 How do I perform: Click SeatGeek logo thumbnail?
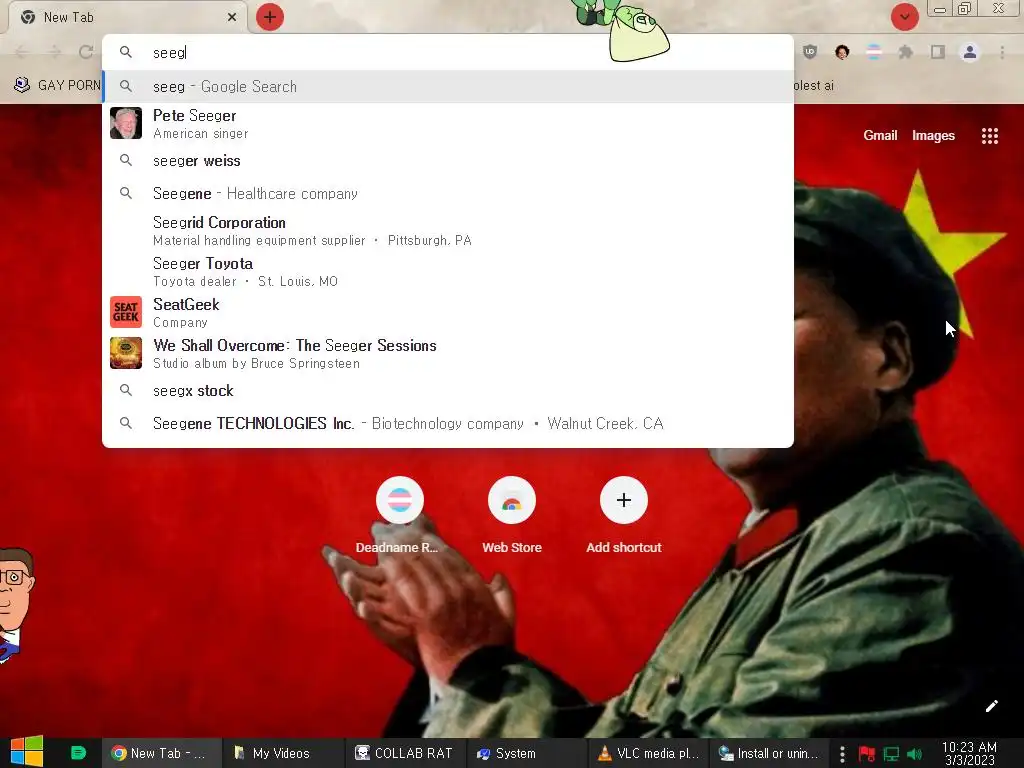pos(126,312)
